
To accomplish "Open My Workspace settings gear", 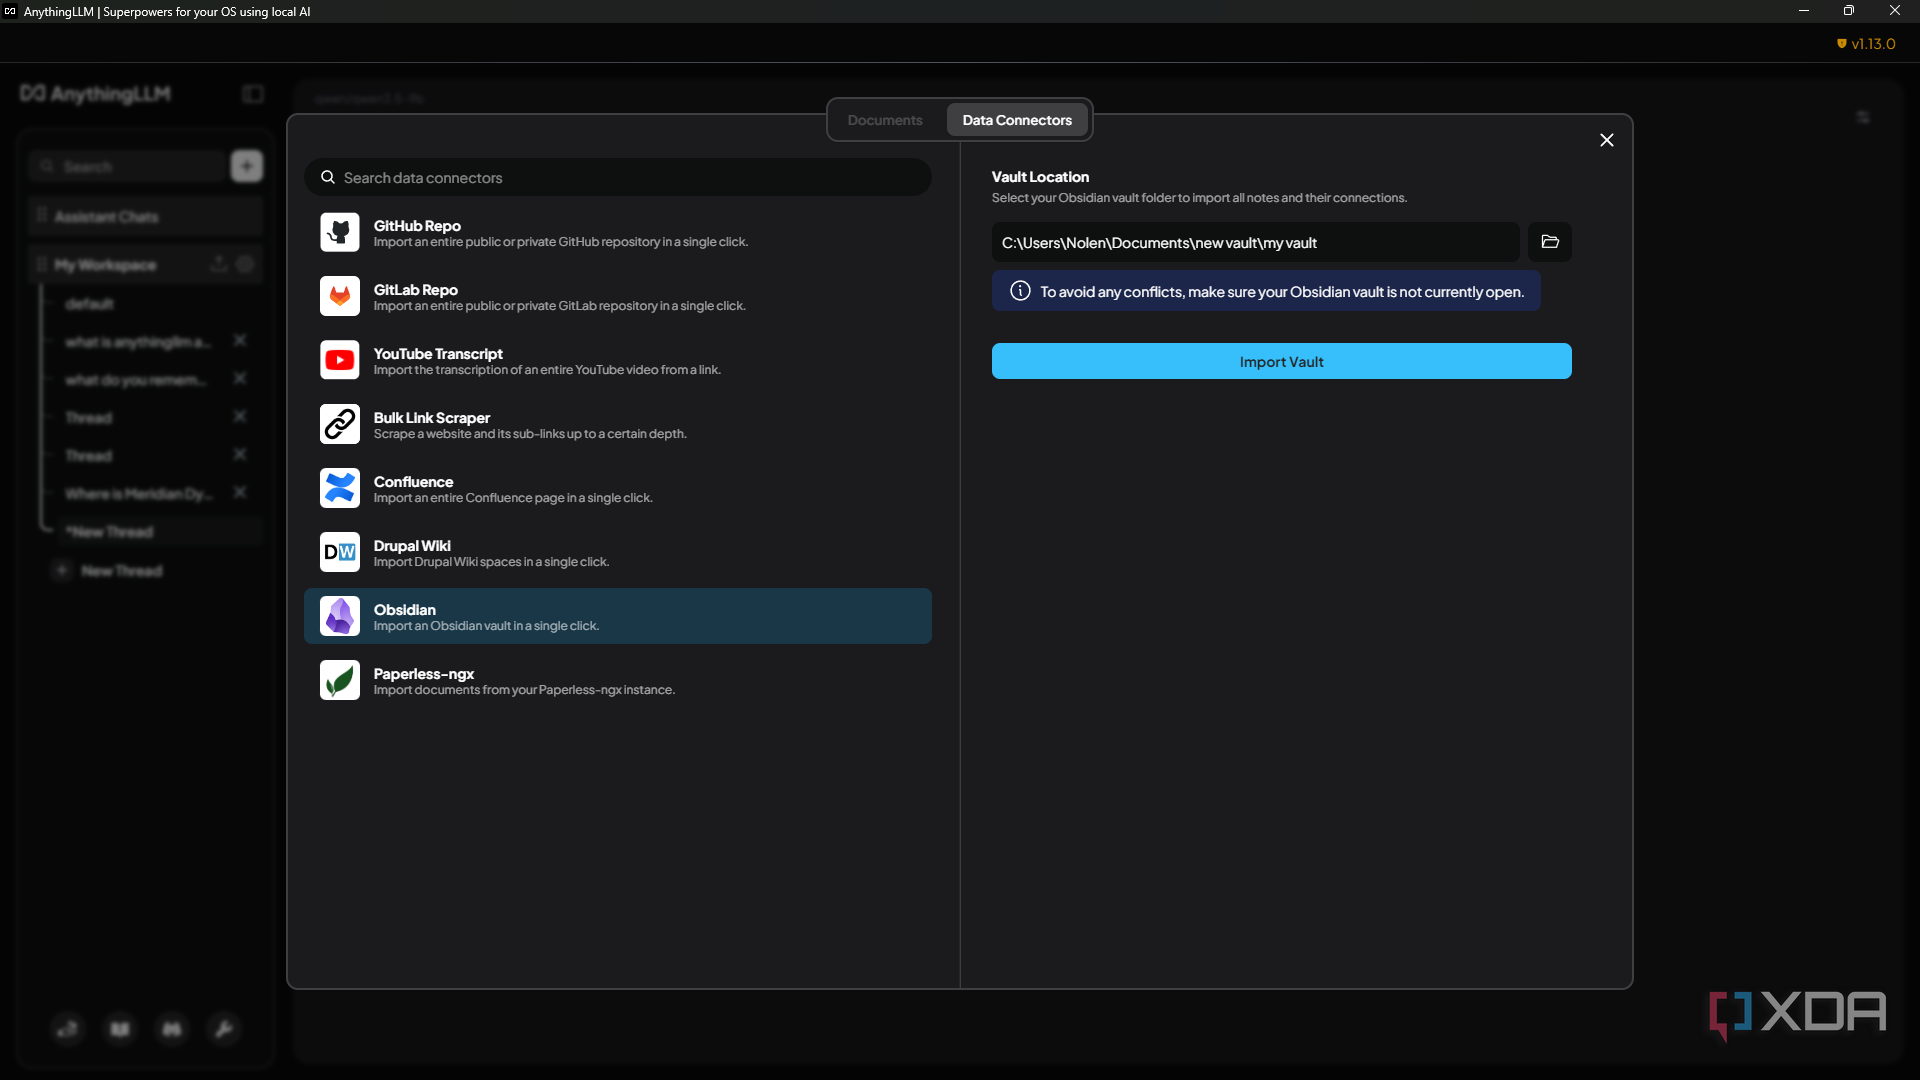I will (x=245, y=264).
